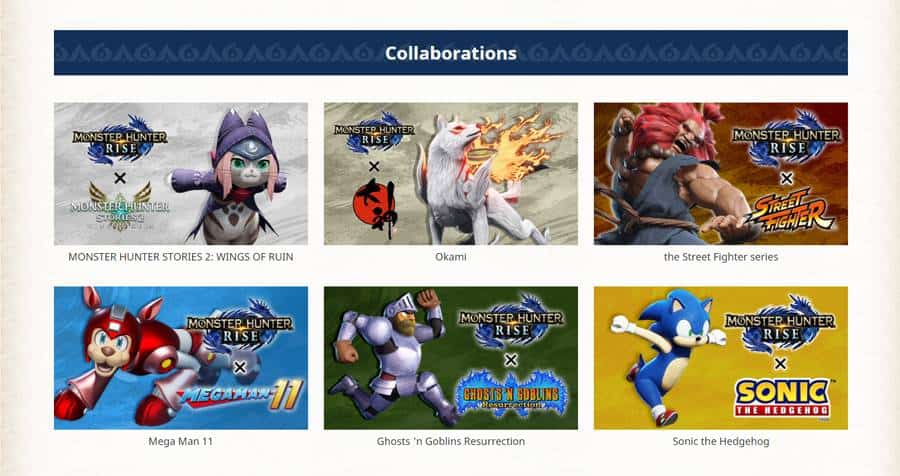
Task: Click the Okami caption text
Action: [x=451, y=257]
